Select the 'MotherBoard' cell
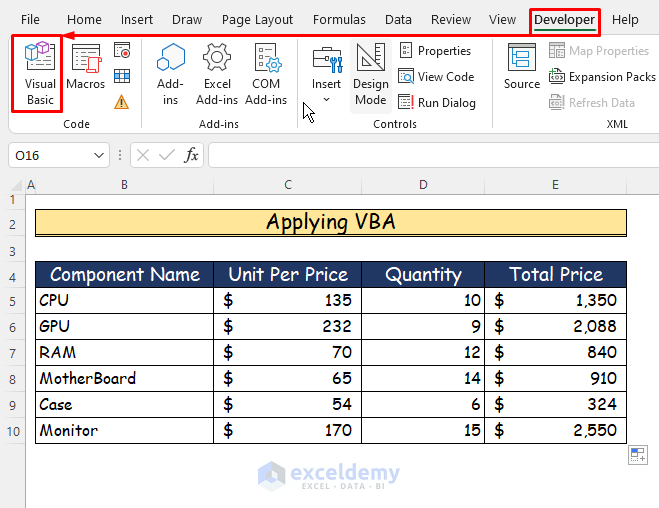This screenshot has width=659, height=508. coord(124,379)
